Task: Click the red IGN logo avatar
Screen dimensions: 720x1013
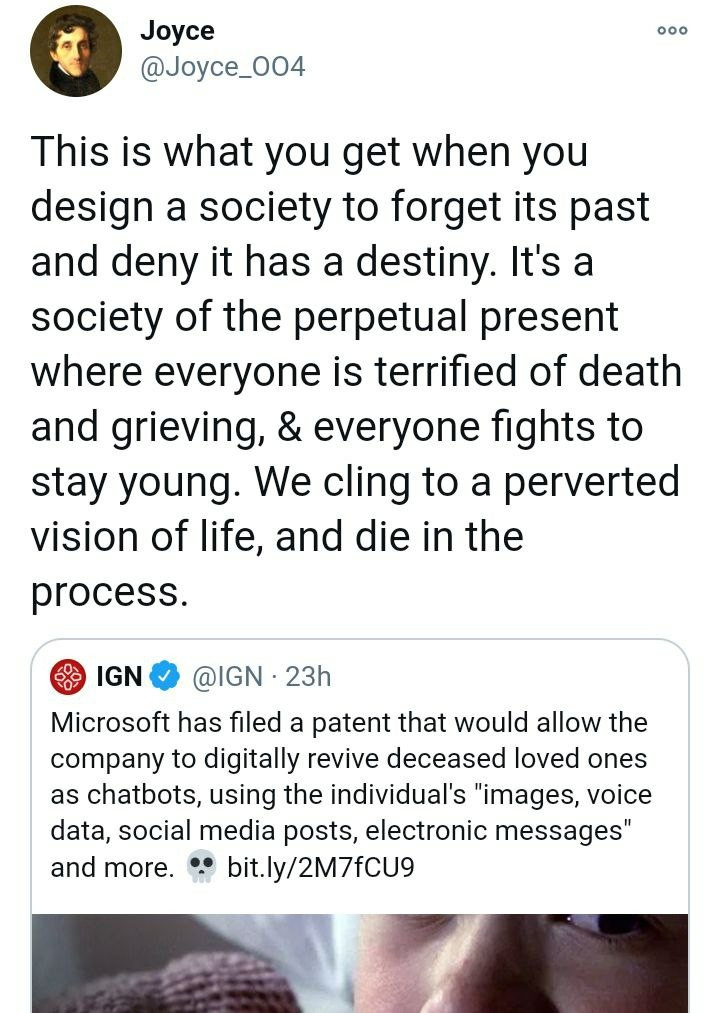Action: coord(68,677)
